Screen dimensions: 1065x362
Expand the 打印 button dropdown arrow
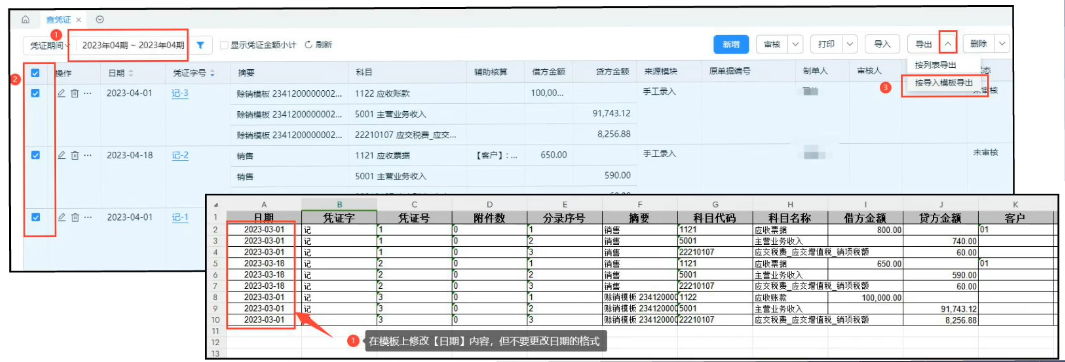(850, 44)
